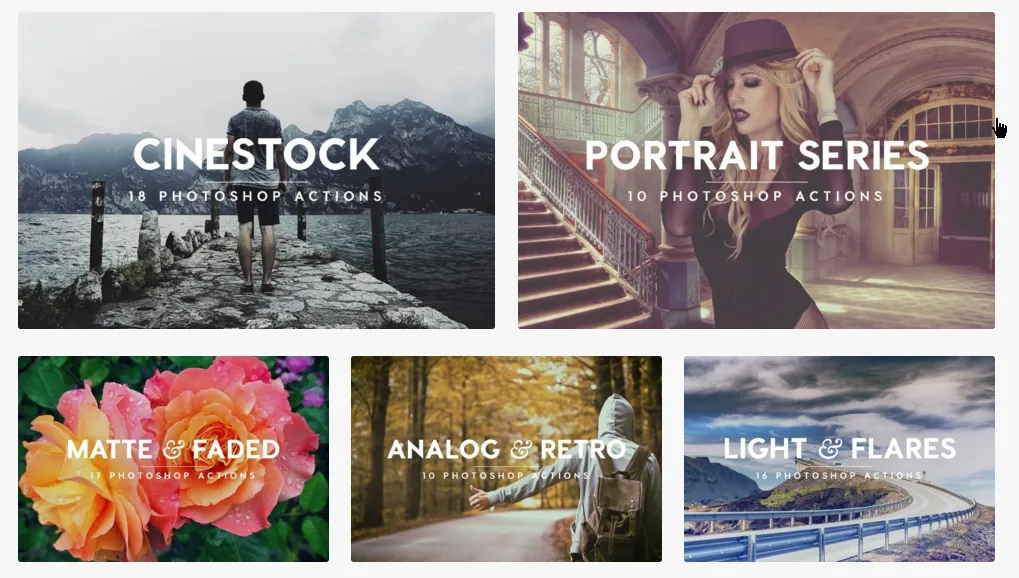Image resolution: width=1019 pixels, height=578 pixels.
Task: Click the CINESTOCK title text
Action: 256,154
